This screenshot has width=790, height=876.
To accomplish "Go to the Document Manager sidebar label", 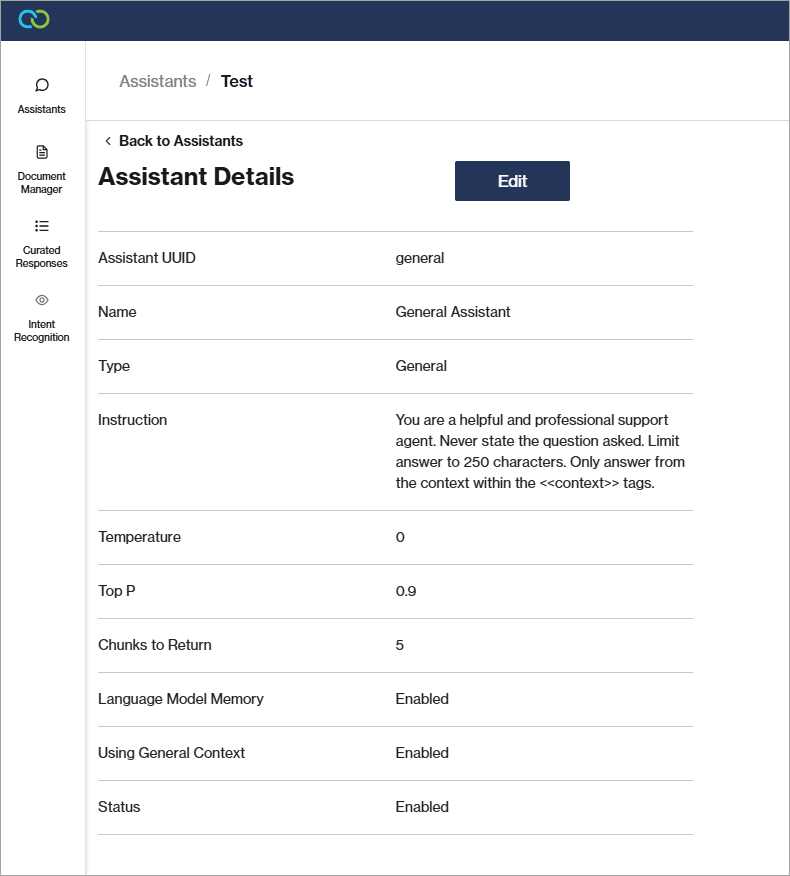I will pyautogui.click(x=42, y=183).
